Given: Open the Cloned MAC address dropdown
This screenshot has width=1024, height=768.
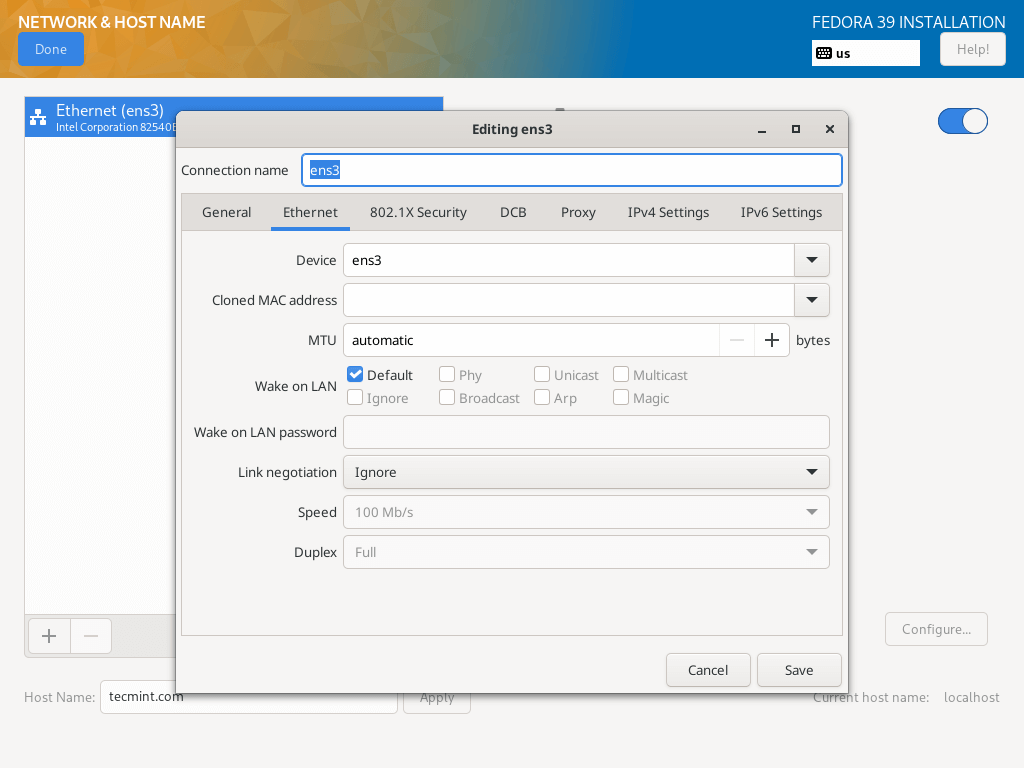Looking at the screenshot, I should click(x=811, y=300).
